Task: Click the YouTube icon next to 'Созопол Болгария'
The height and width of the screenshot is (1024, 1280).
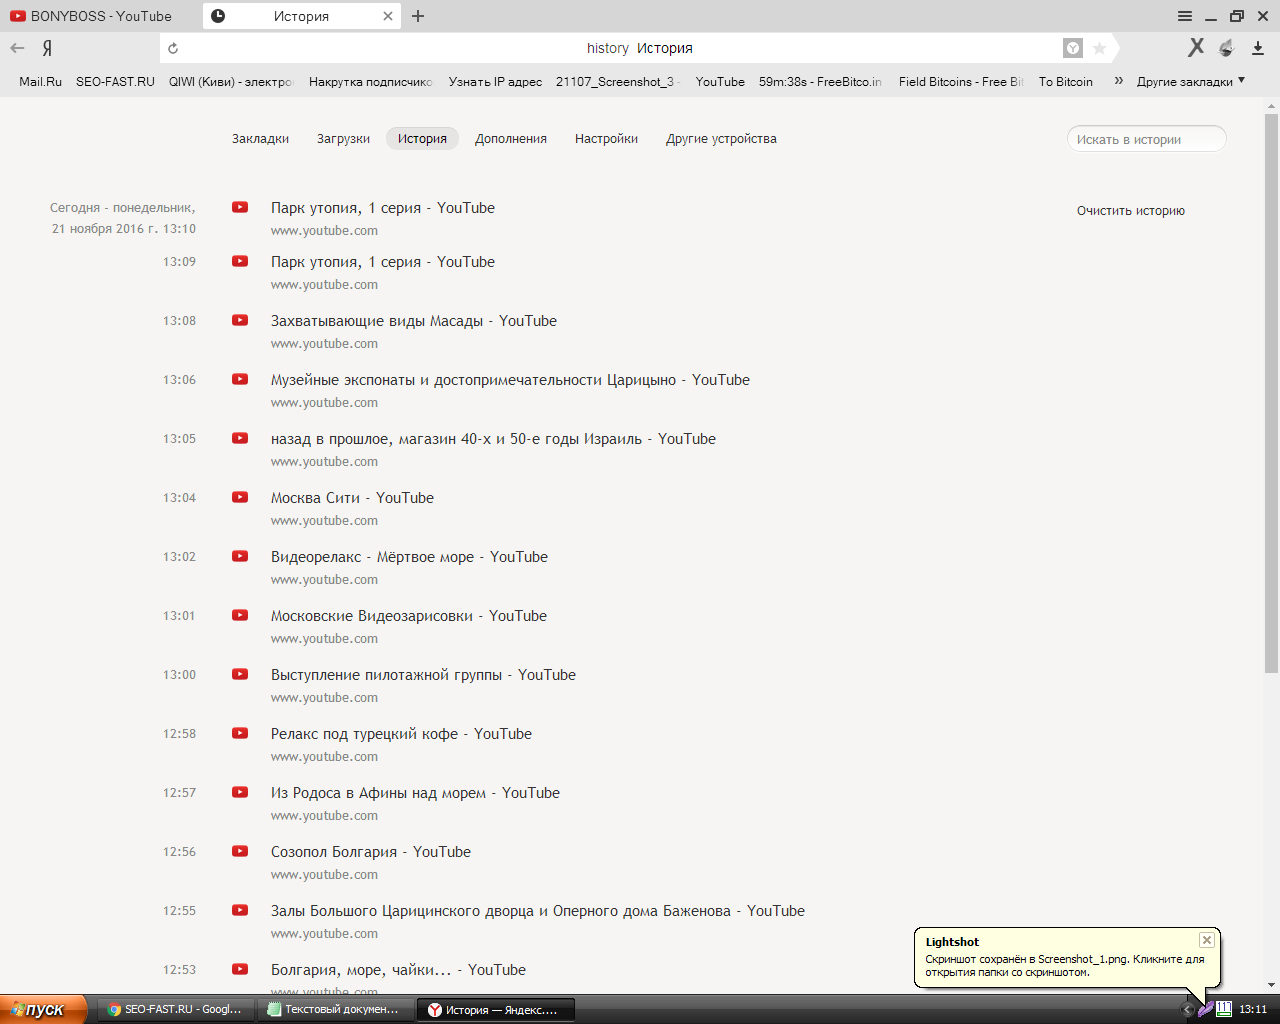Action: click(240, 851)
